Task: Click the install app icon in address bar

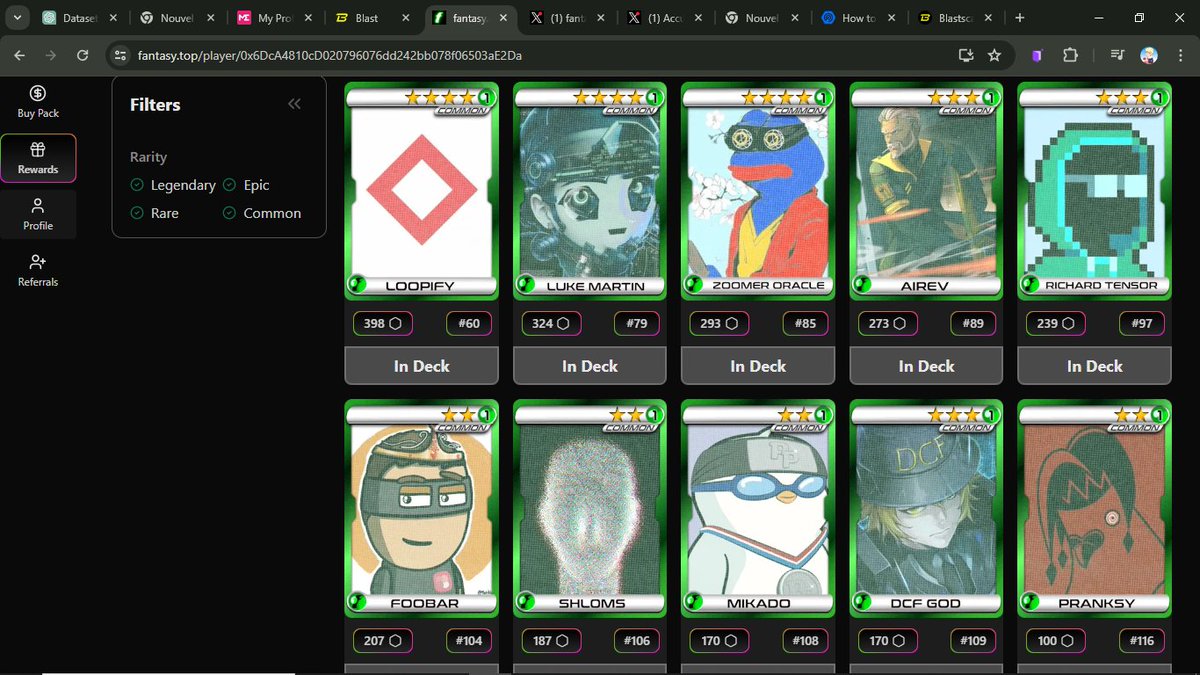Action: click(966, 56)
